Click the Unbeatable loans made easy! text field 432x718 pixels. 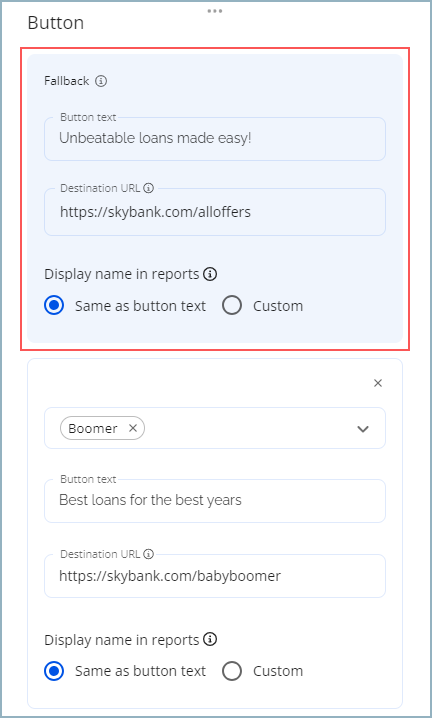tap(215, 139)
